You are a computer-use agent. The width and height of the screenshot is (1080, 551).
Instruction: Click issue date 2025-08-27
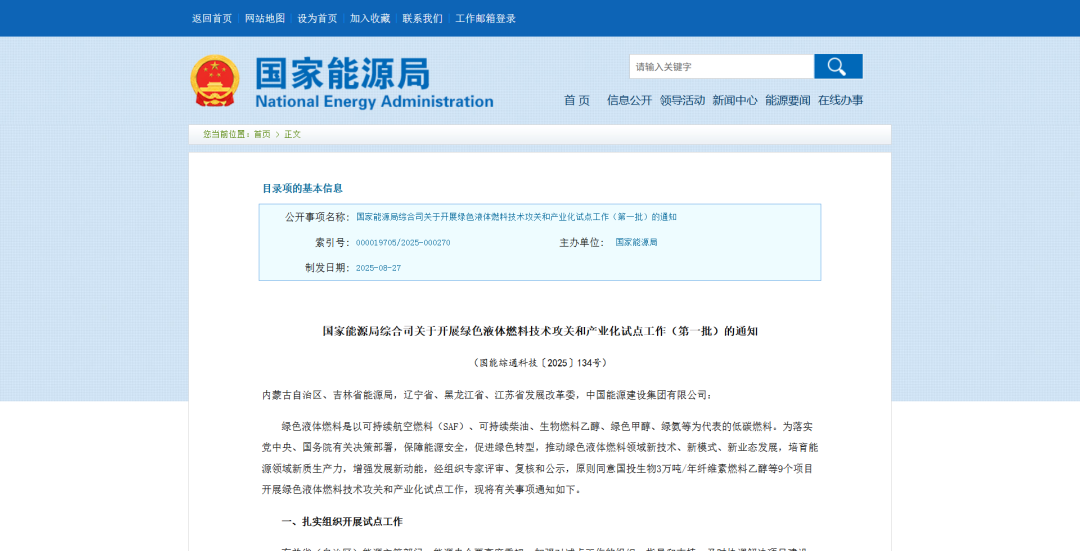pos(378,268)
